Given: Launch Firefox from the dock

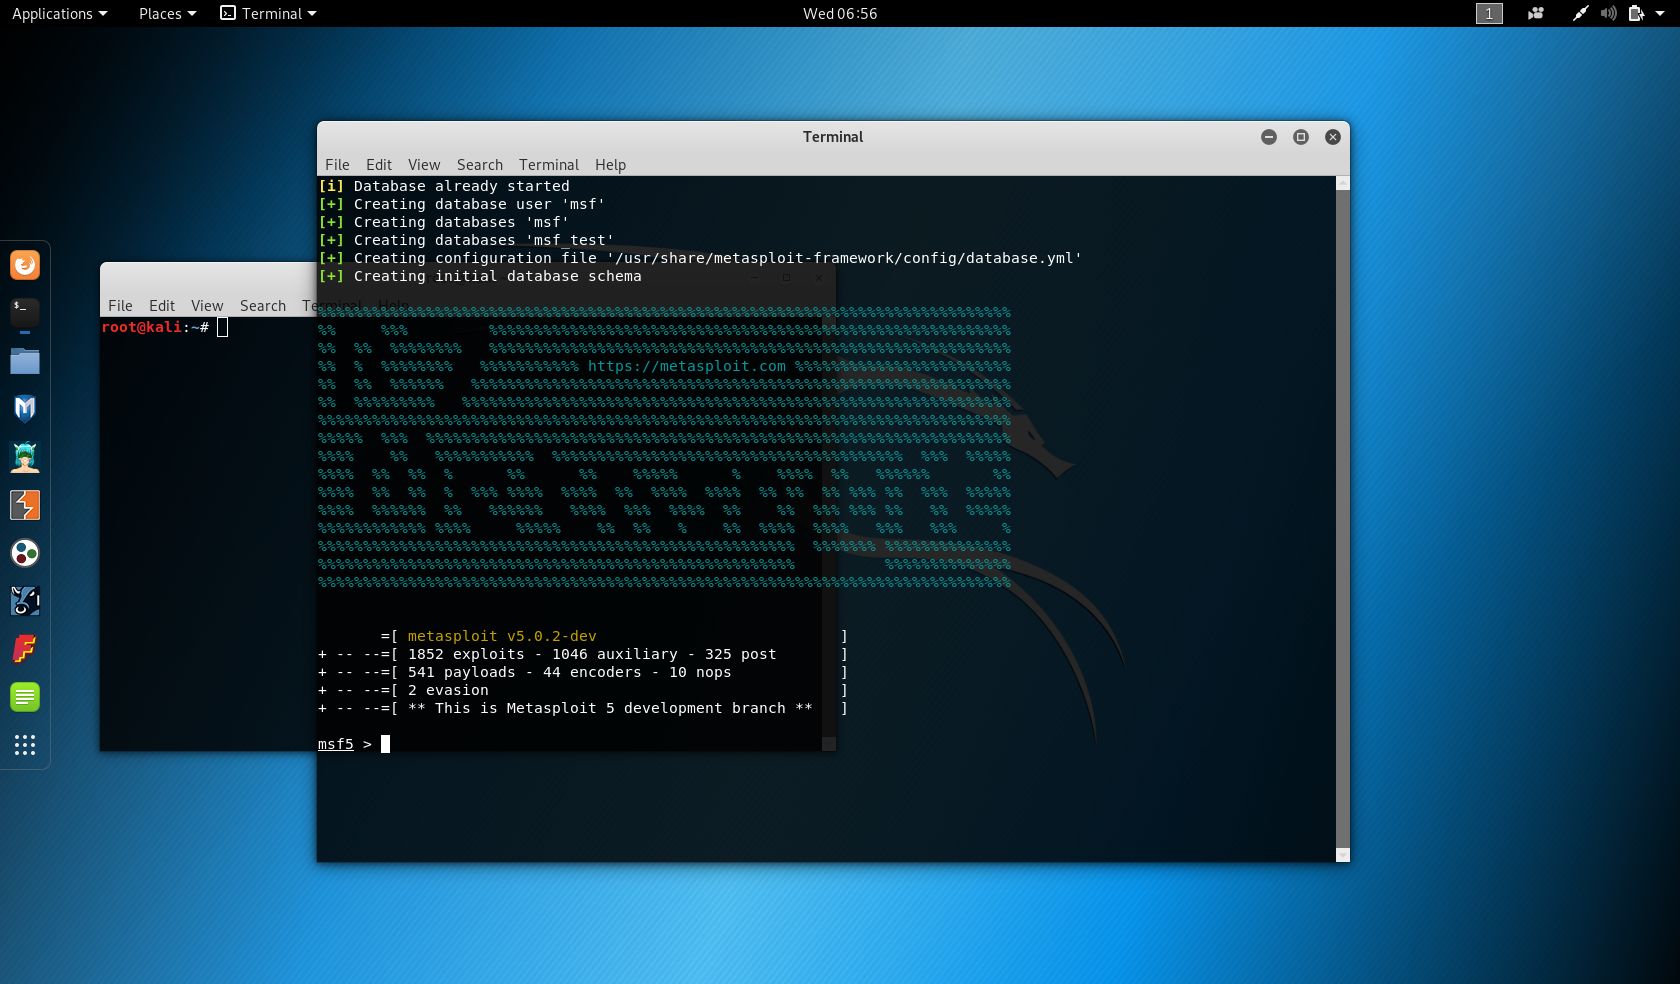Looking at the screenshot, I should pos(25,265).
